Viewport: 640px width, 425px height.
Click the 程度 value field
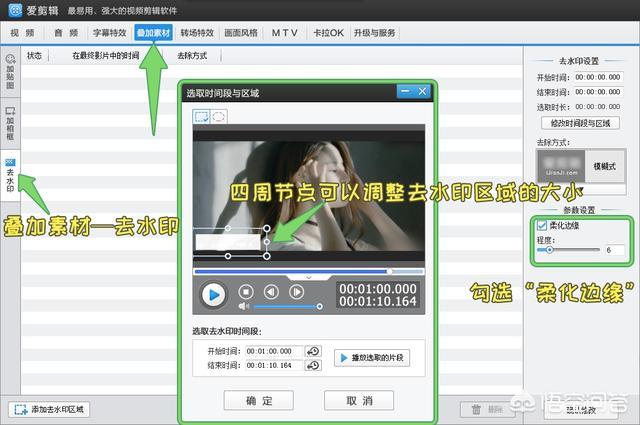pyautogui.click(x=613, y=250)
